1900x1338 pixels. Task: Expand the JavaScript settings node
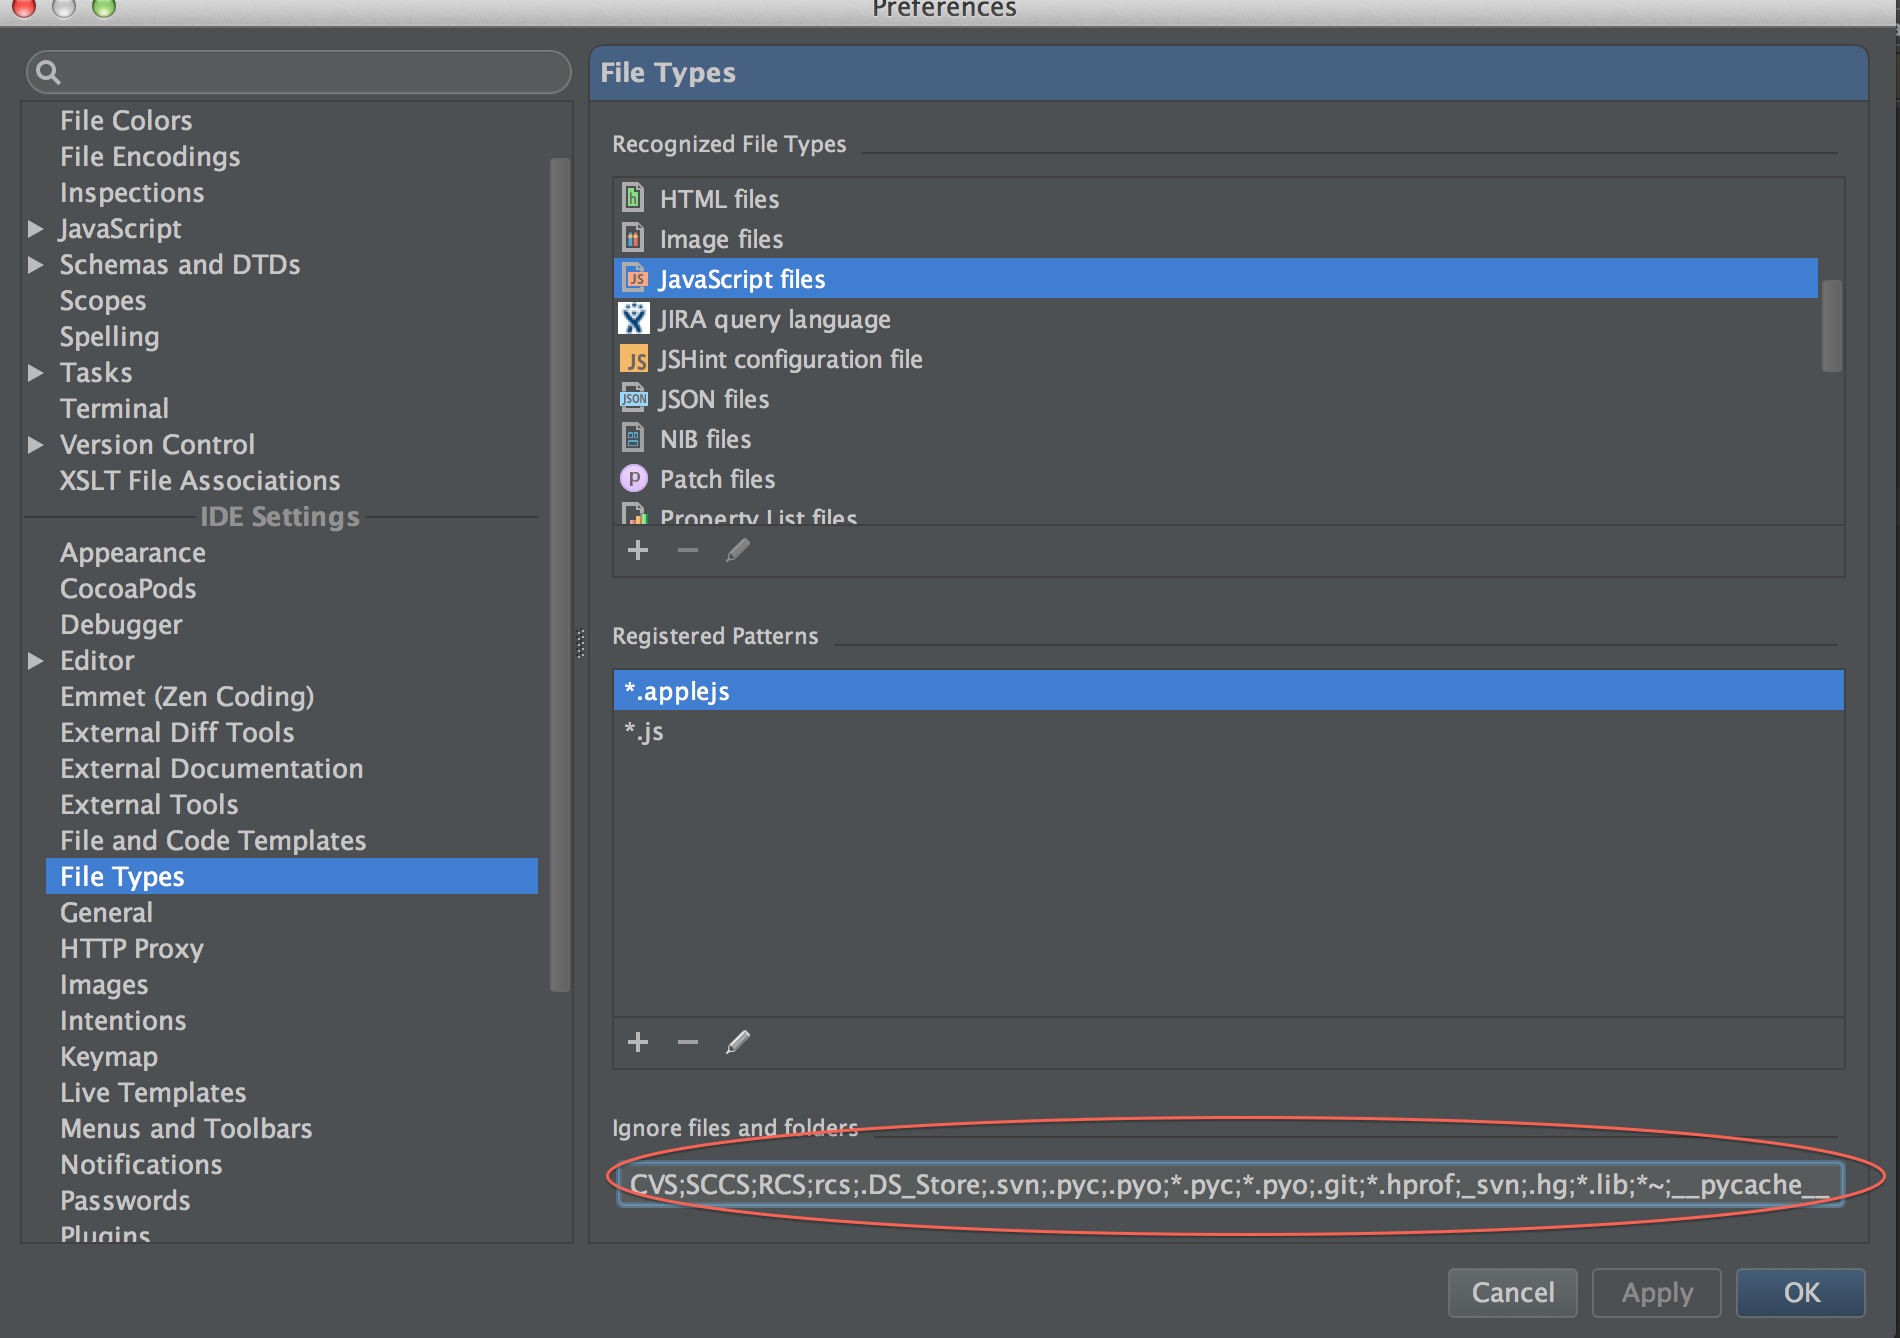pyautogui.click(x=35, y=229)
